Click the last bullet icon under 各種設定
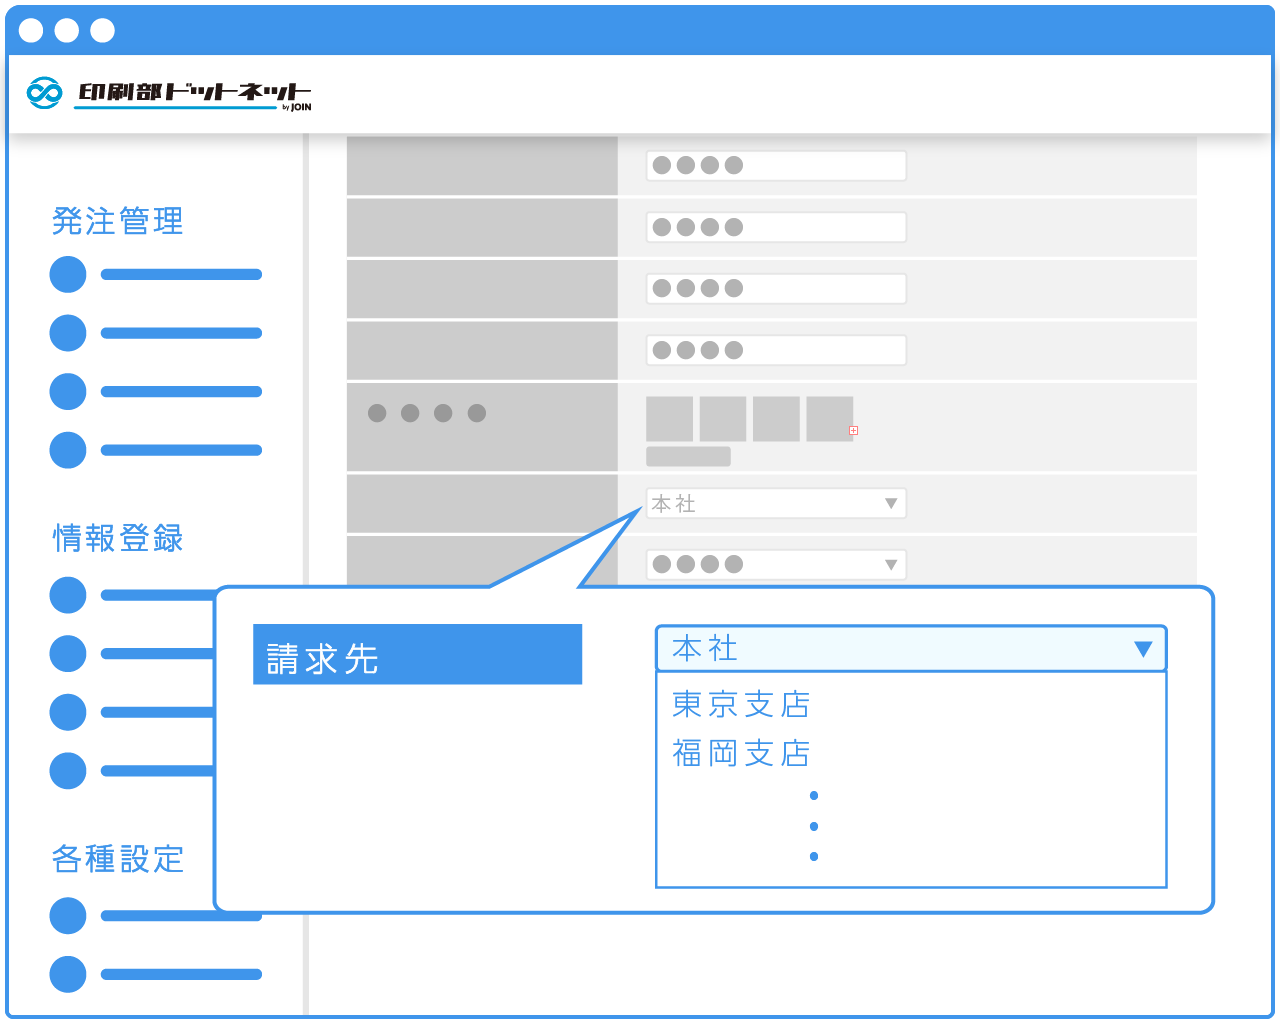 tap(68, 974)
